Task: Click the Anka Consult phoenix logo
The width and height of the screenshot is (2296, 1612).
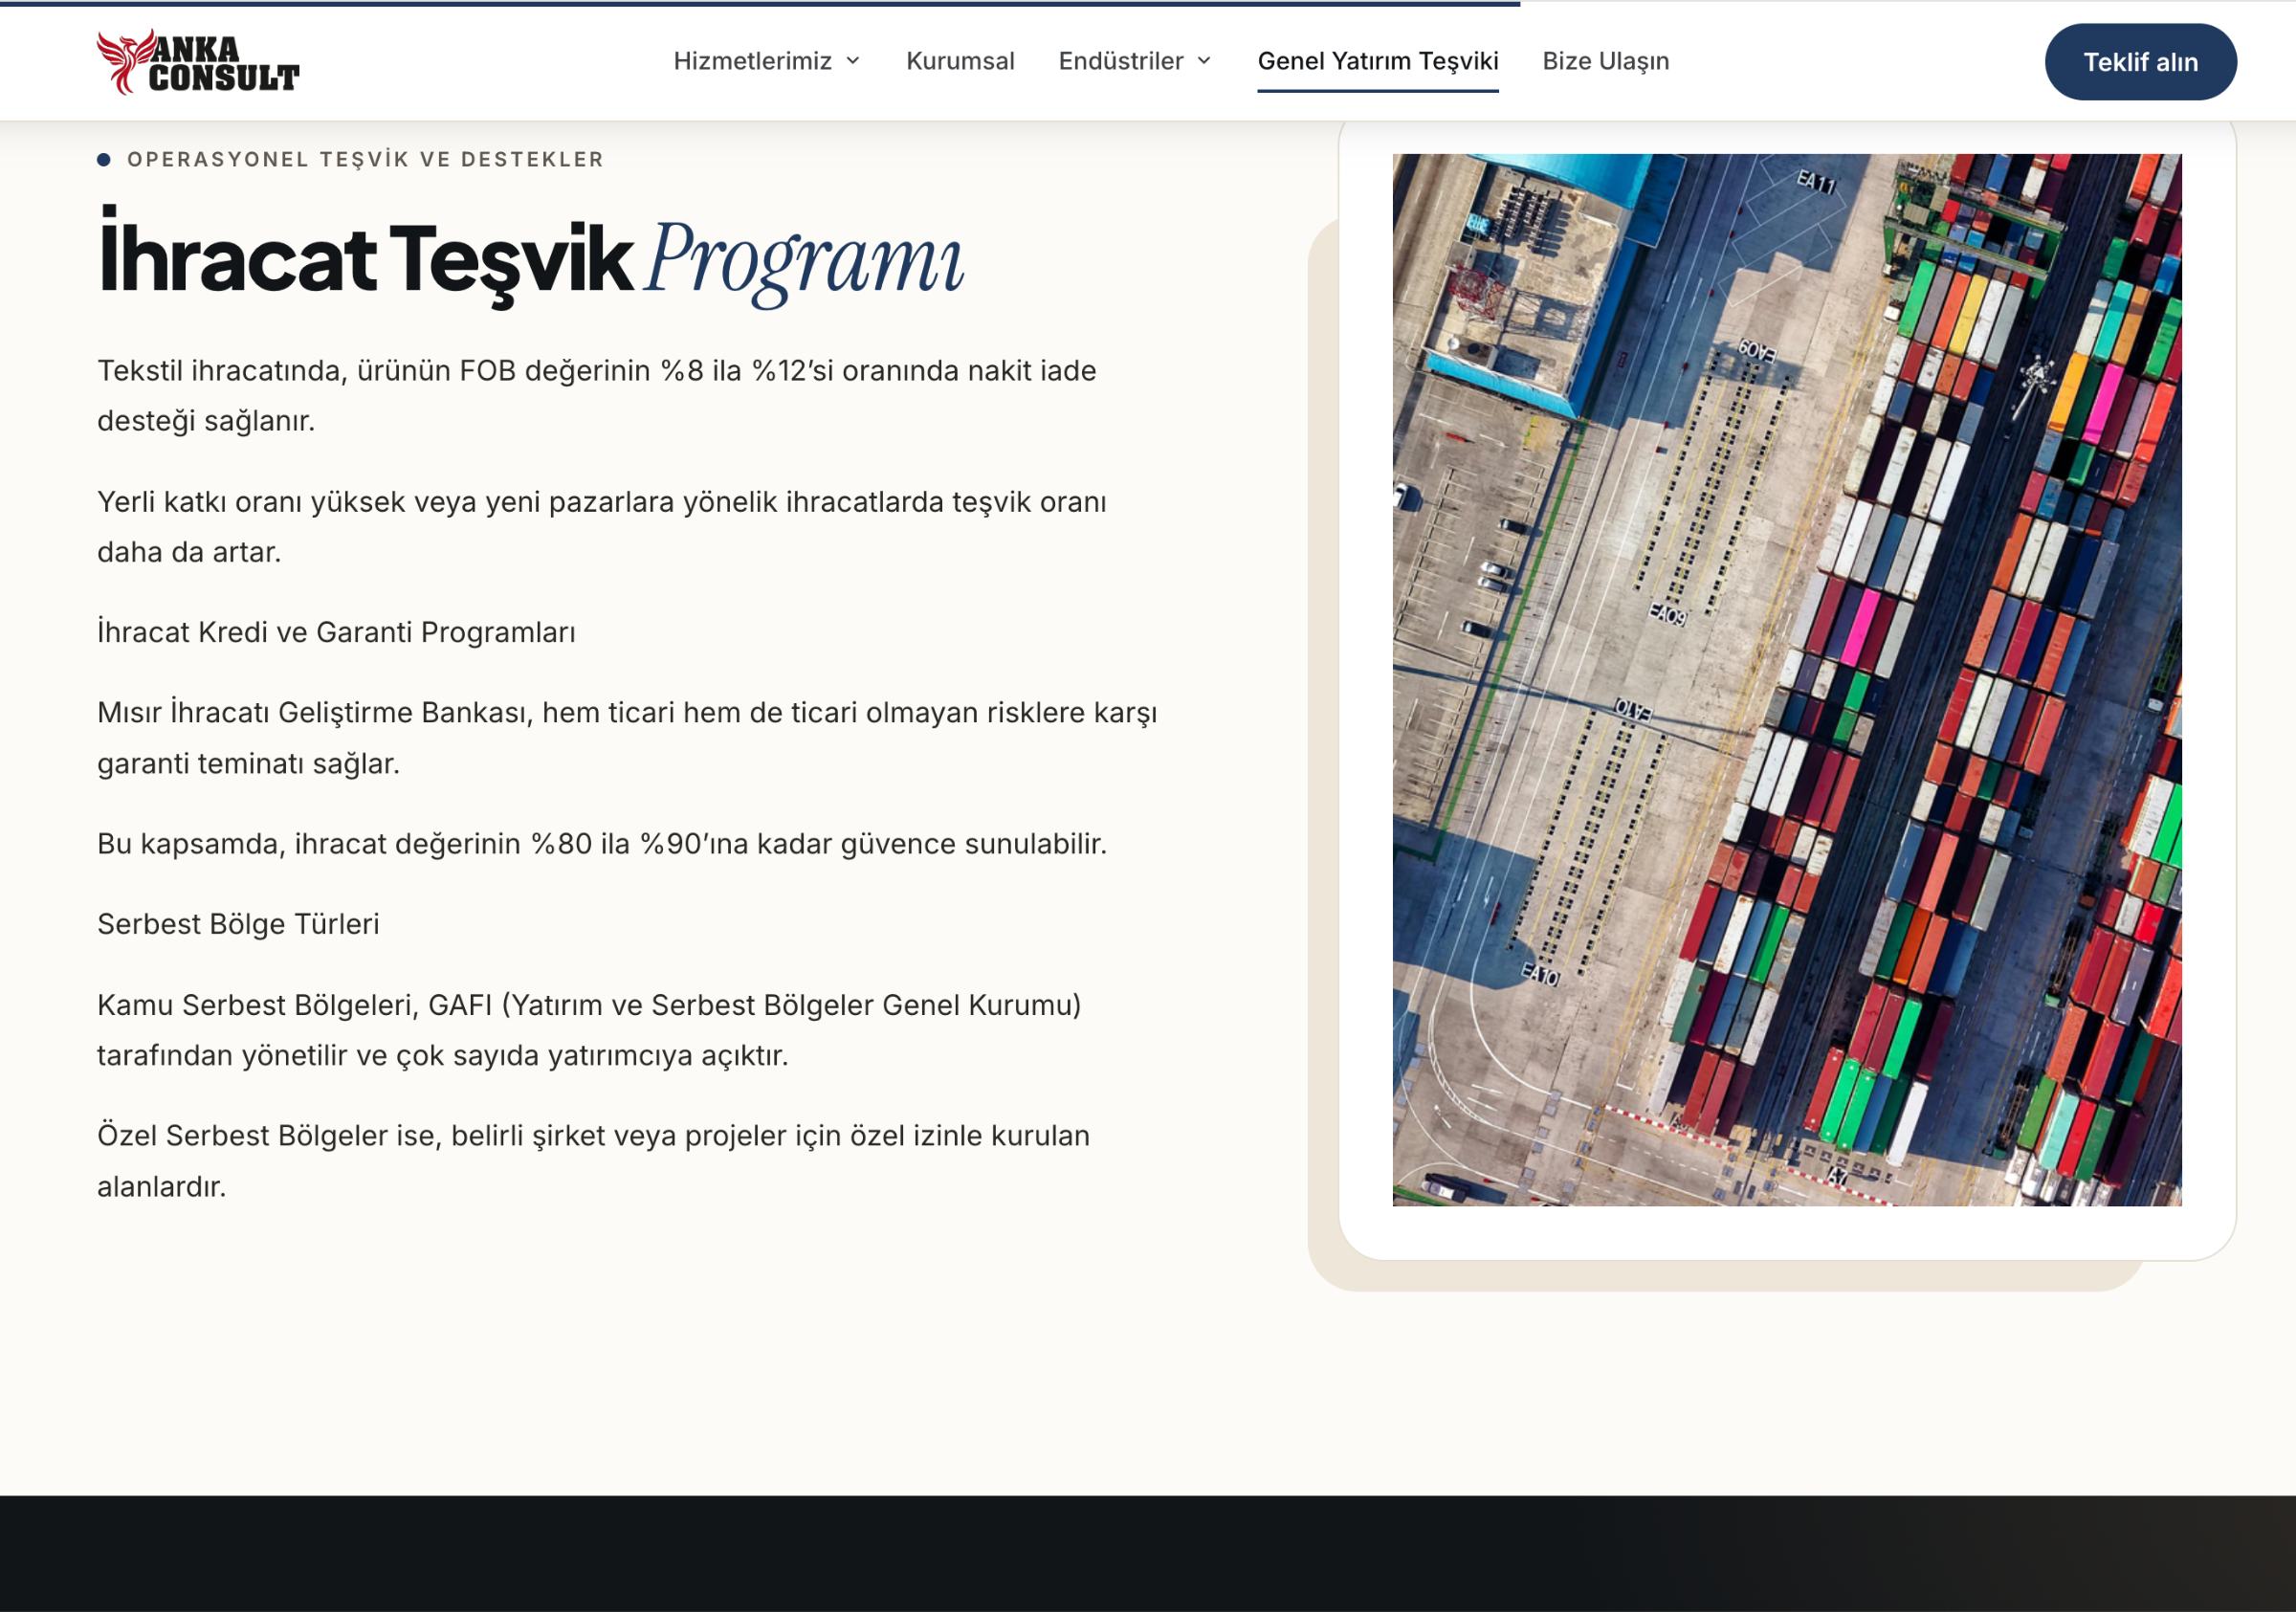Action: [198, 62]
